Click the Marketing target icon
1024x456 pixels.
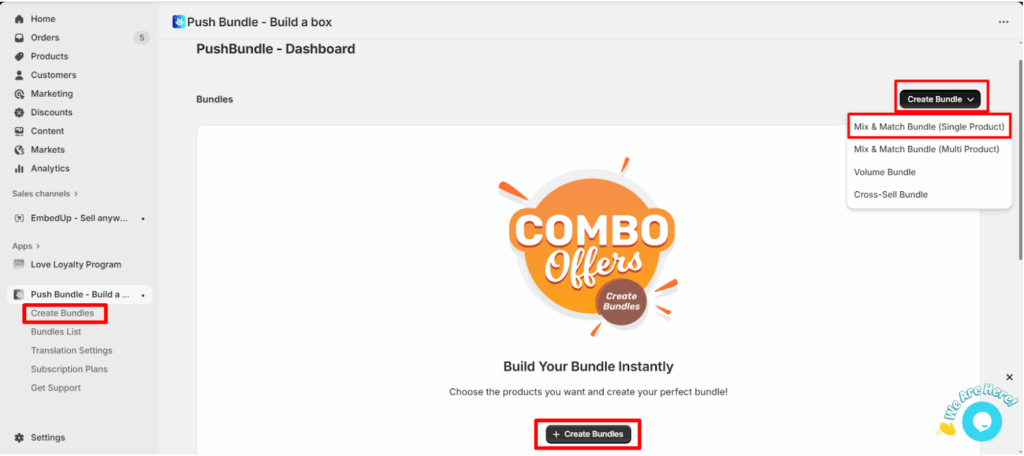19,94
